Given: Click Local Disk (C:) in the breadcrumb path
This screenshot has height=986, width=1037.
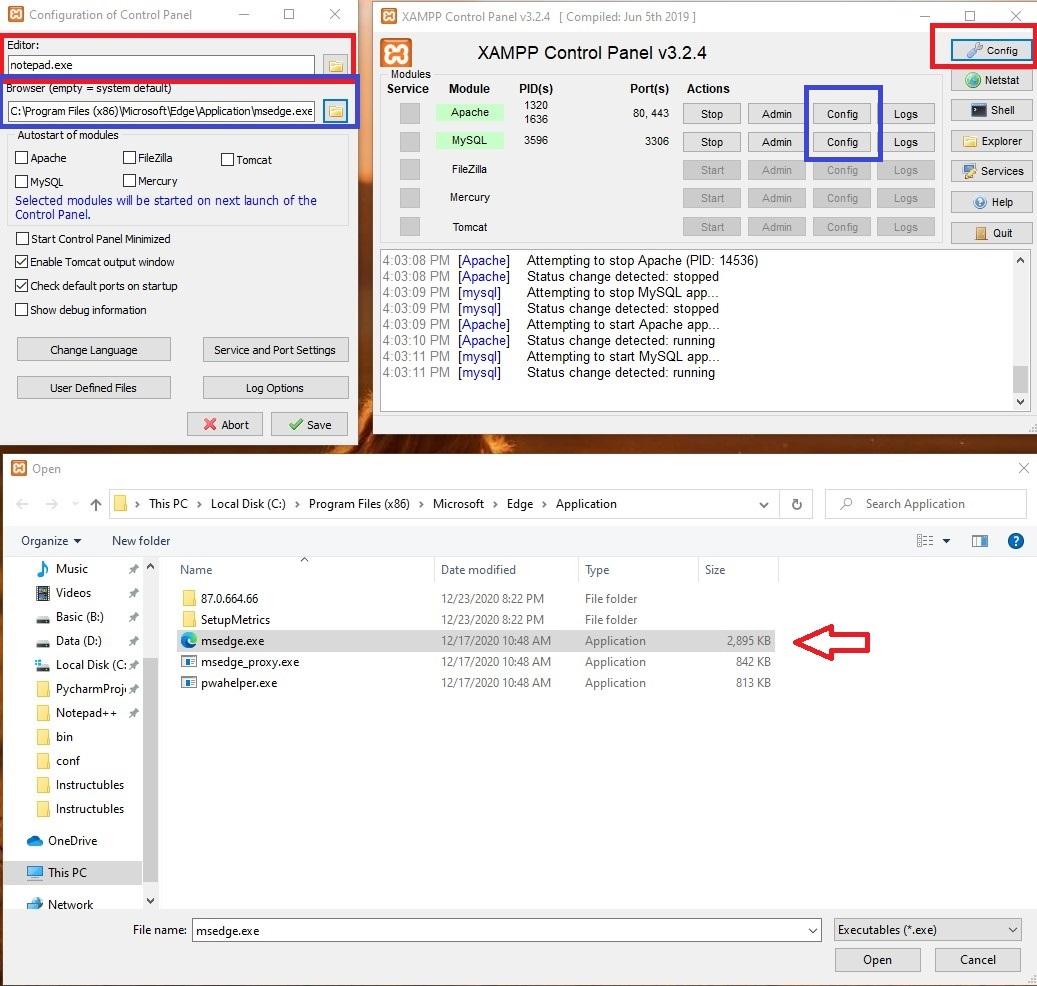Looking at the screenshot, I should click(x=248, y=504).
